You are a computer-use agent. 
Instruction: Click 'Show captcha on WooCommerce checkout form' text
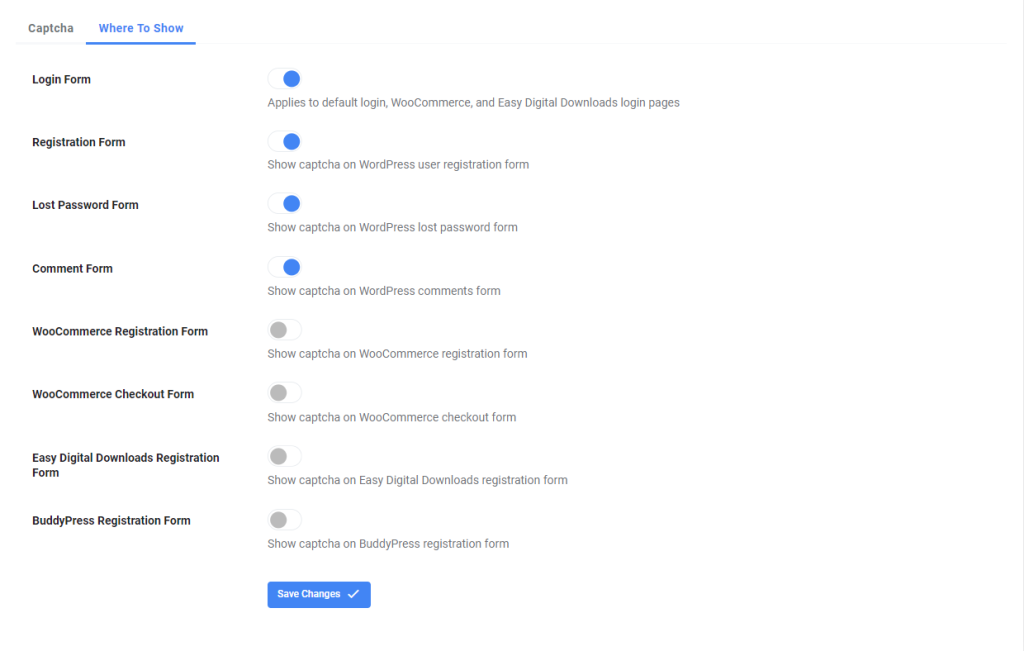[x=392, y=417]
